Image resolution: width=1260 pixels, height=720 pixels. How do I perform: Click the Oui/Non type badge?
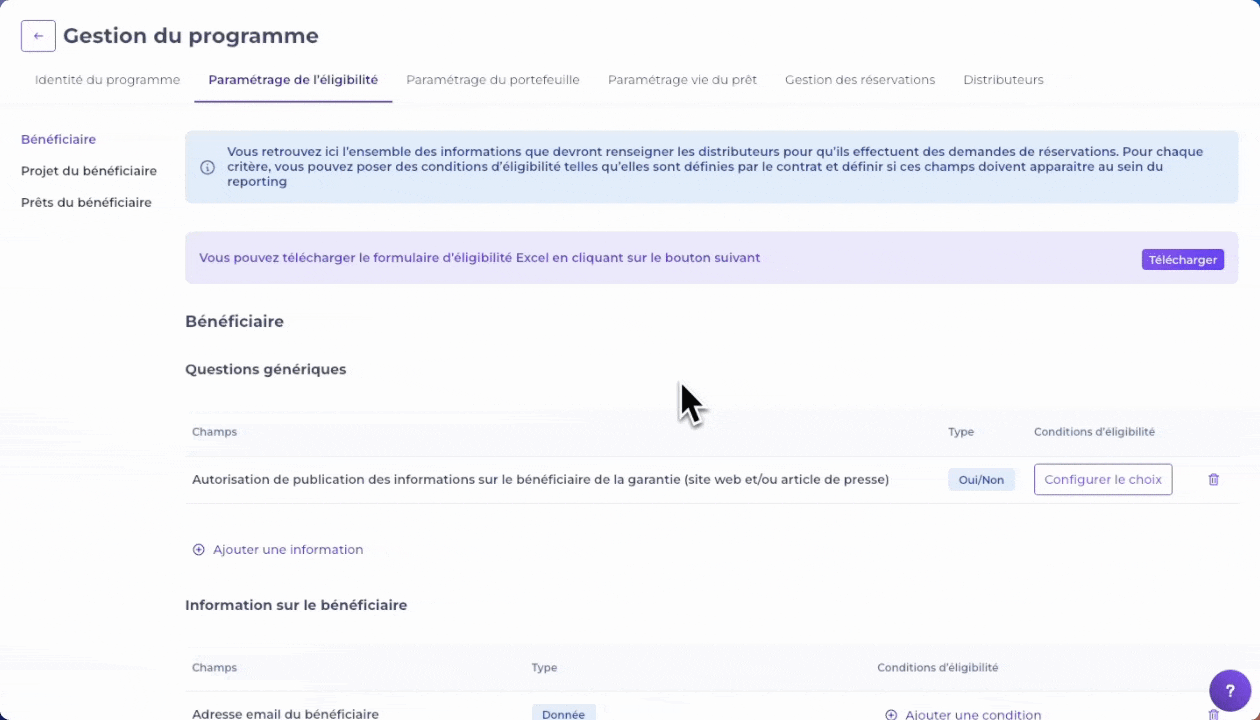pos(981,480)
